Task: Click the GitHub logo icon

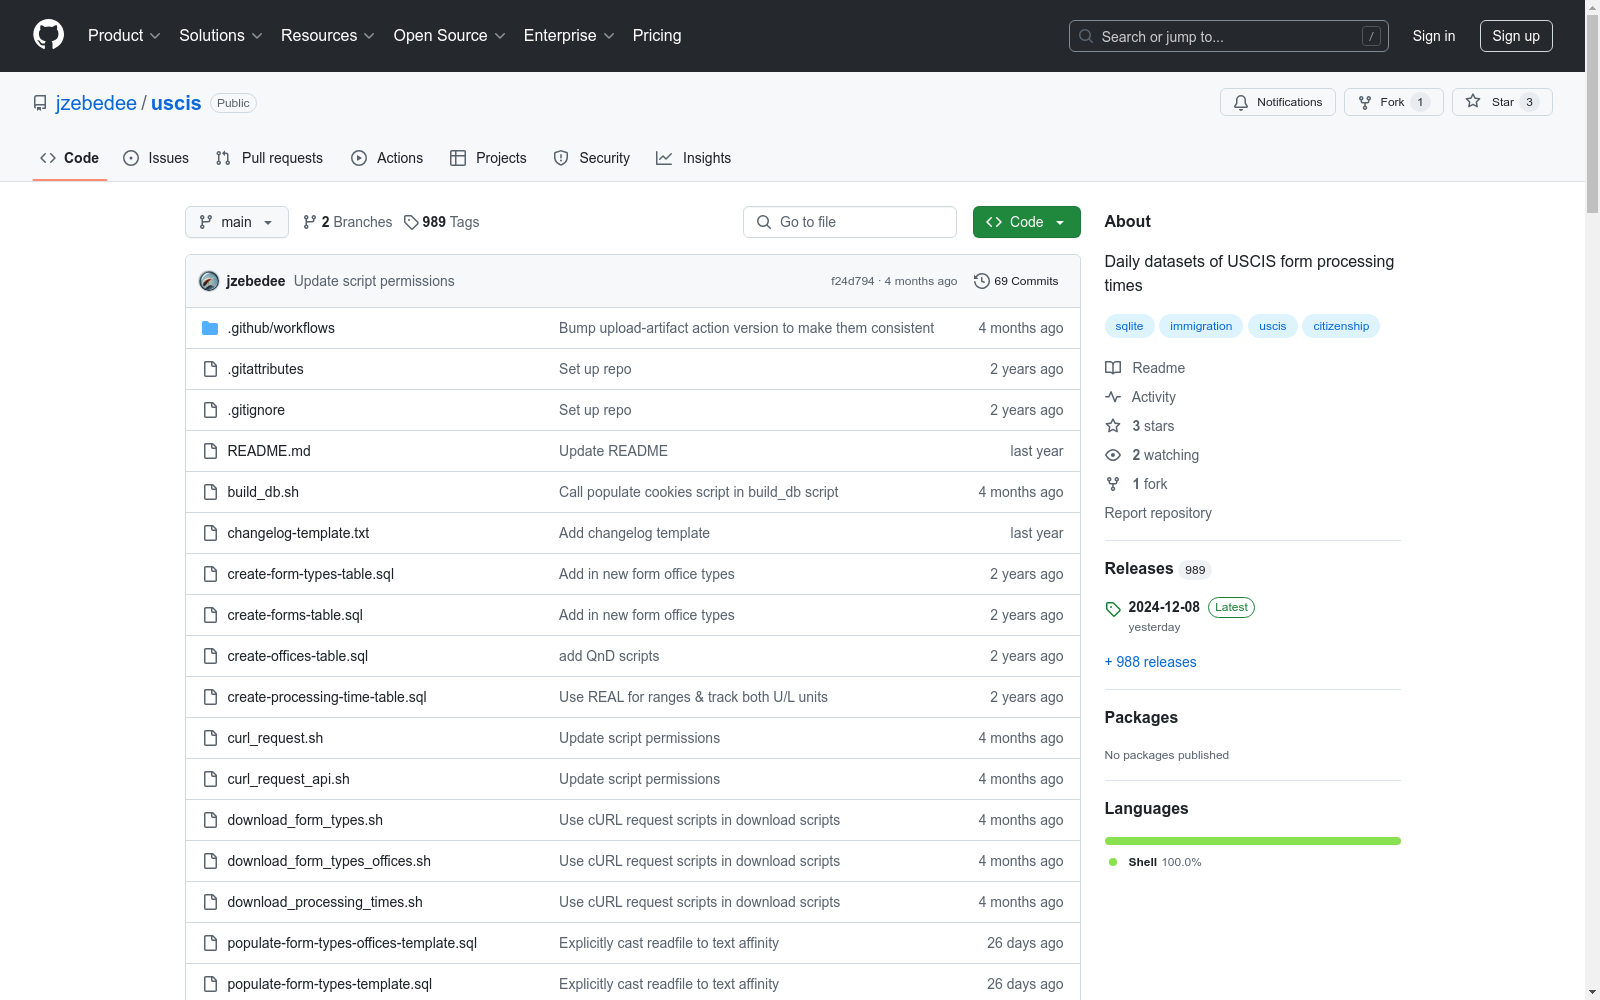Action: 48,35
